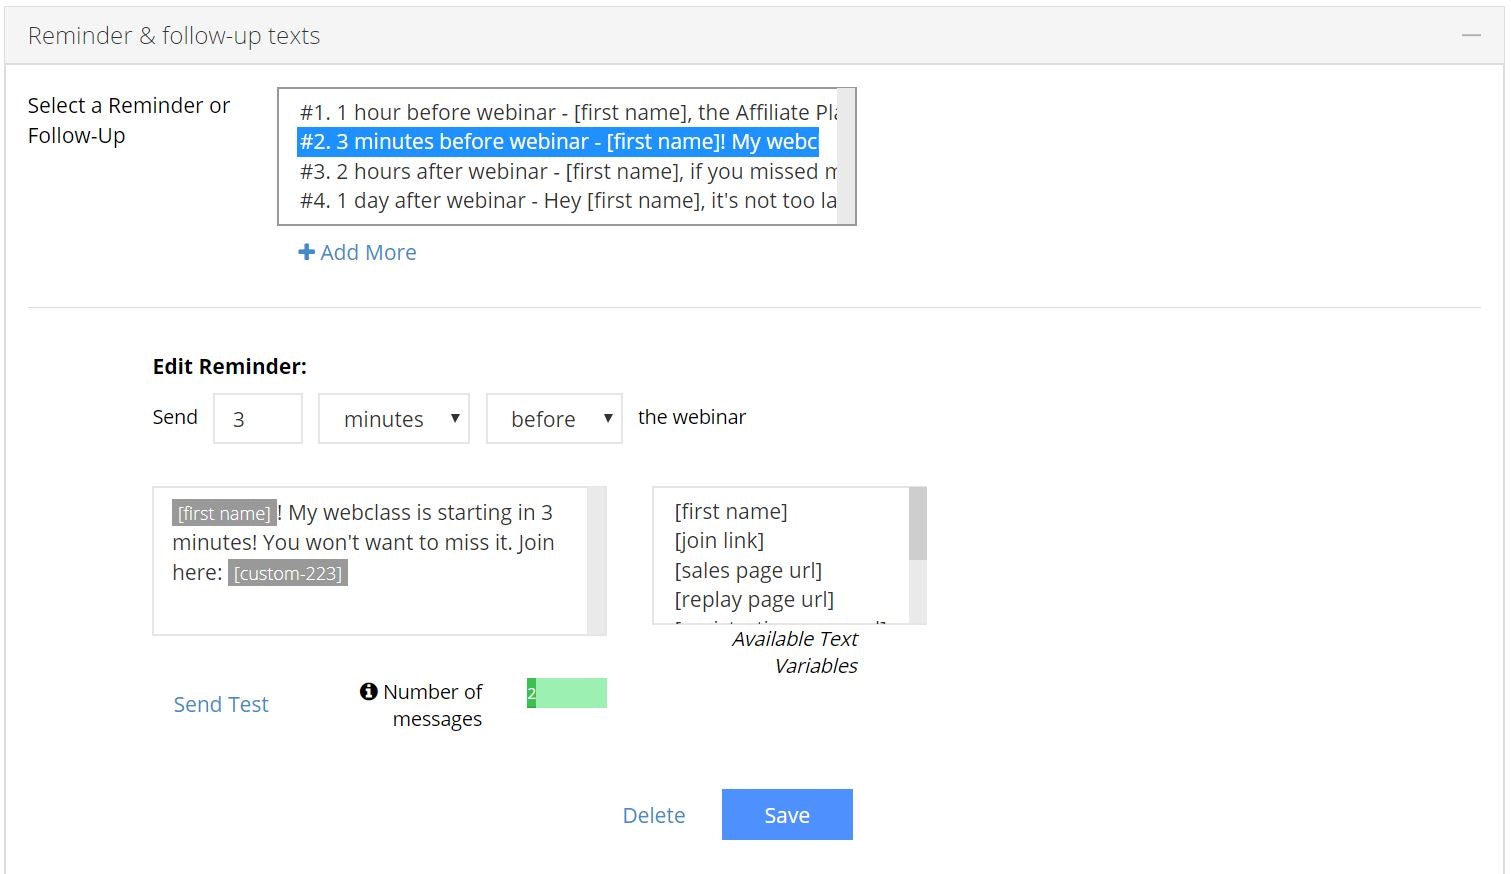Image resolution: width=1511 pixels, height=874 pixels.
Task: Click the Delete link
Action: (654, 814)
